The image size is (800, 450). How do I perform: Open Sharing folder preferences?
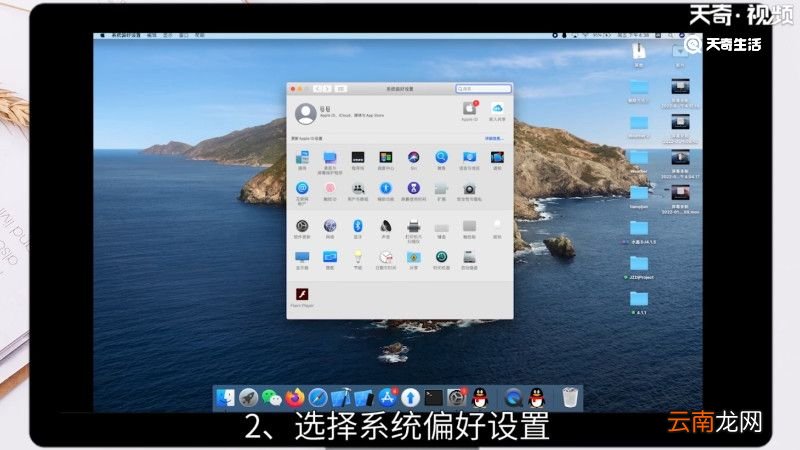[x=413, y=257]
